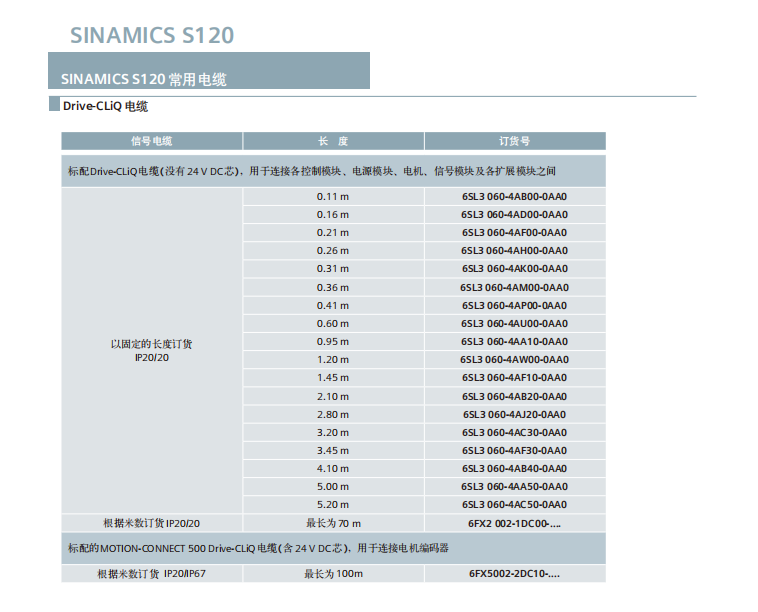
Task: Click the Drive-CLiQ 电缆 section heading
Action: [x=105, y=106]
